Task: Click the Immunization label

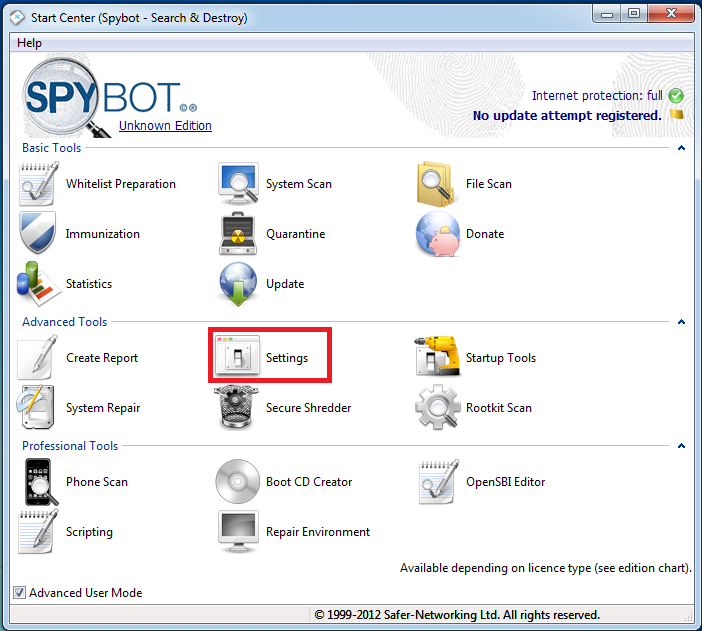Action: pos(103,234)
